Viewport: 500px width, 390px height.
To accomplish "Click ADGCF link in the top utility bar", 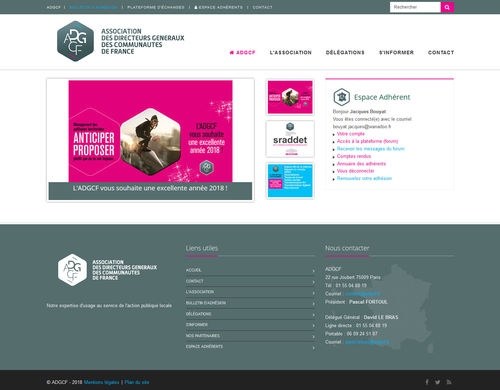I will (x=53, y=7).
